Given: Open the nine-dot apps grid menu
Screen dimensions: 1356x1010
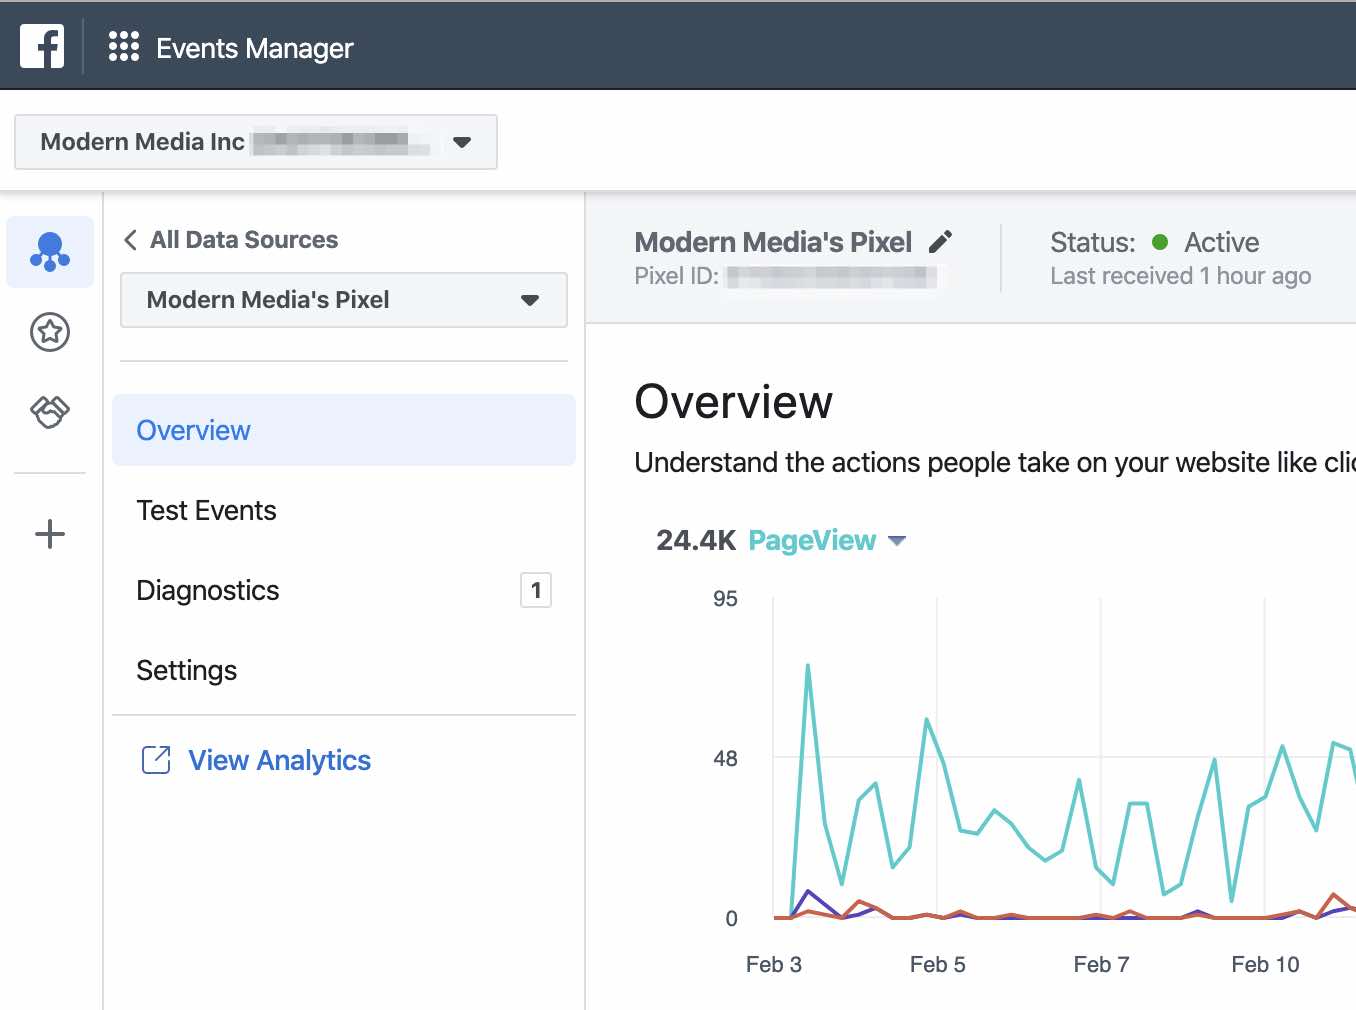Looking at the screenshot, I should pos(124,46).
